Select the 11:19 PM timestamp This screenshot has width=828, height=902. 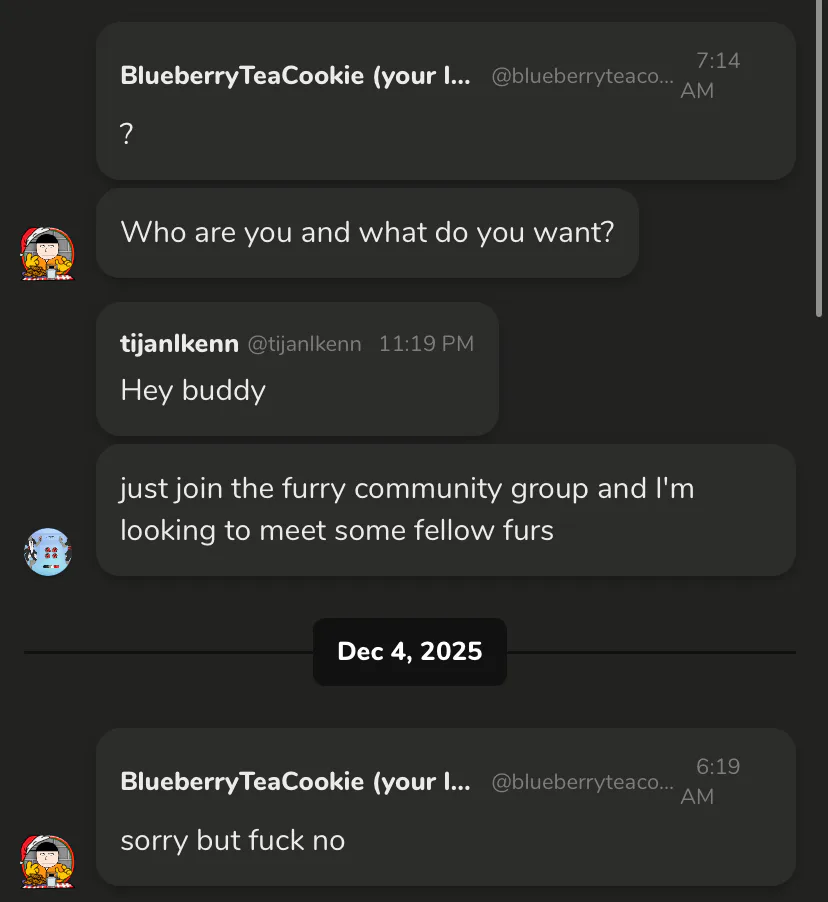click(x=426, y=344)
